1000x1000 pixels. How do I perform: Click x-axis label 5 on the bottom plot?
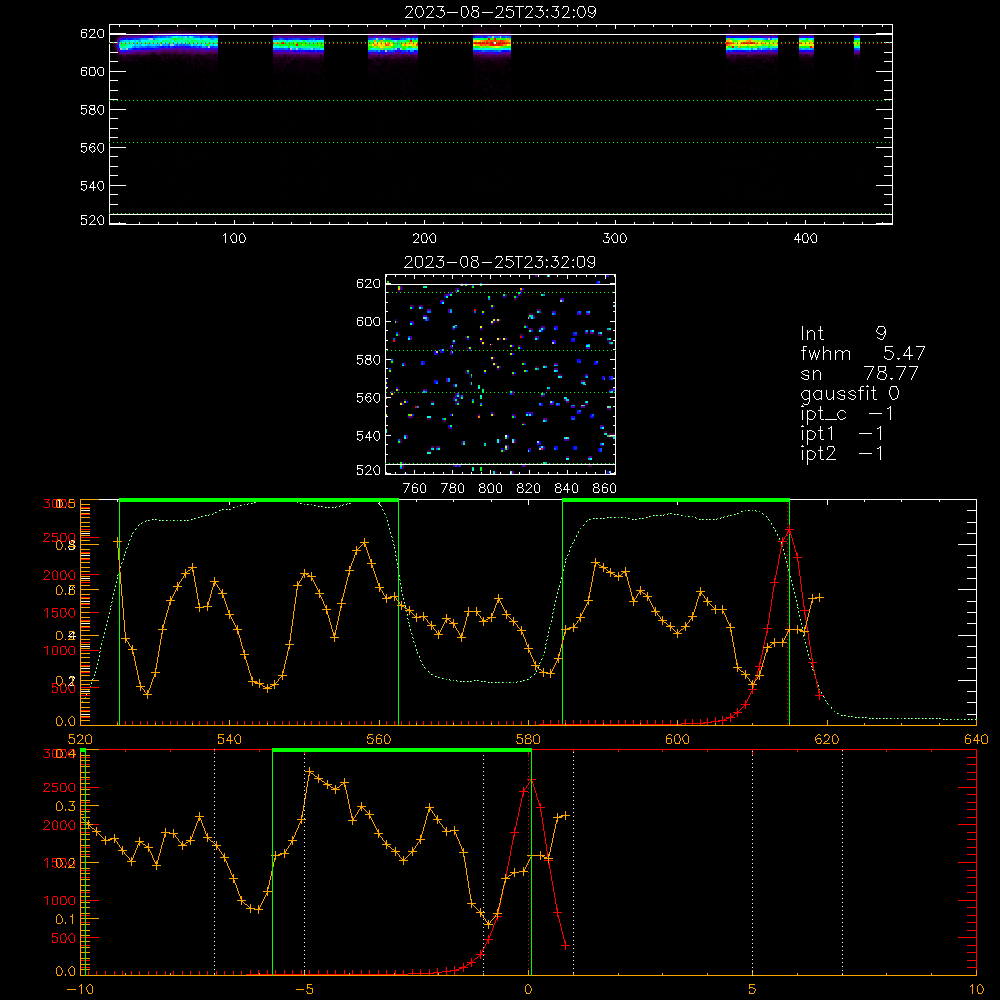tap(753, 989)
